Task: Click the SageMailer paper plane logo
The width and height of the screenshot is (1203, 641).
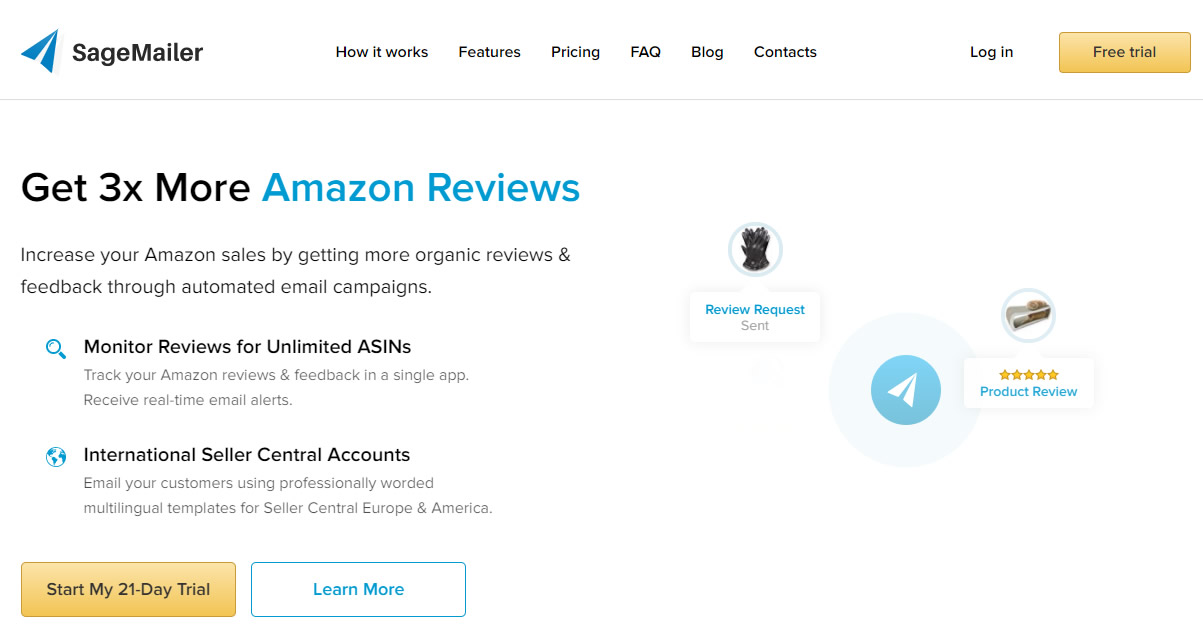Action: tap(41, 51)
